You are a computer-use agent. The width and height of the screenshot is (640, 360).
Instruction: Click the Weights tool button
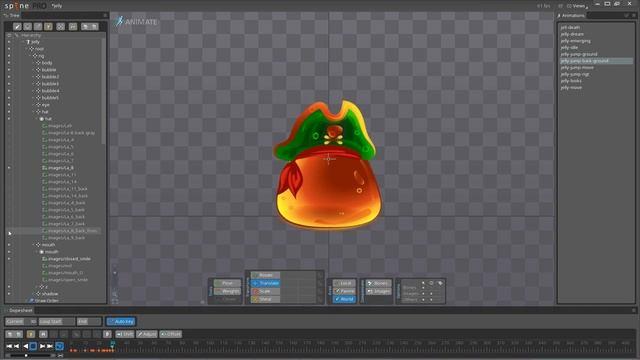(x=227, y=291)
